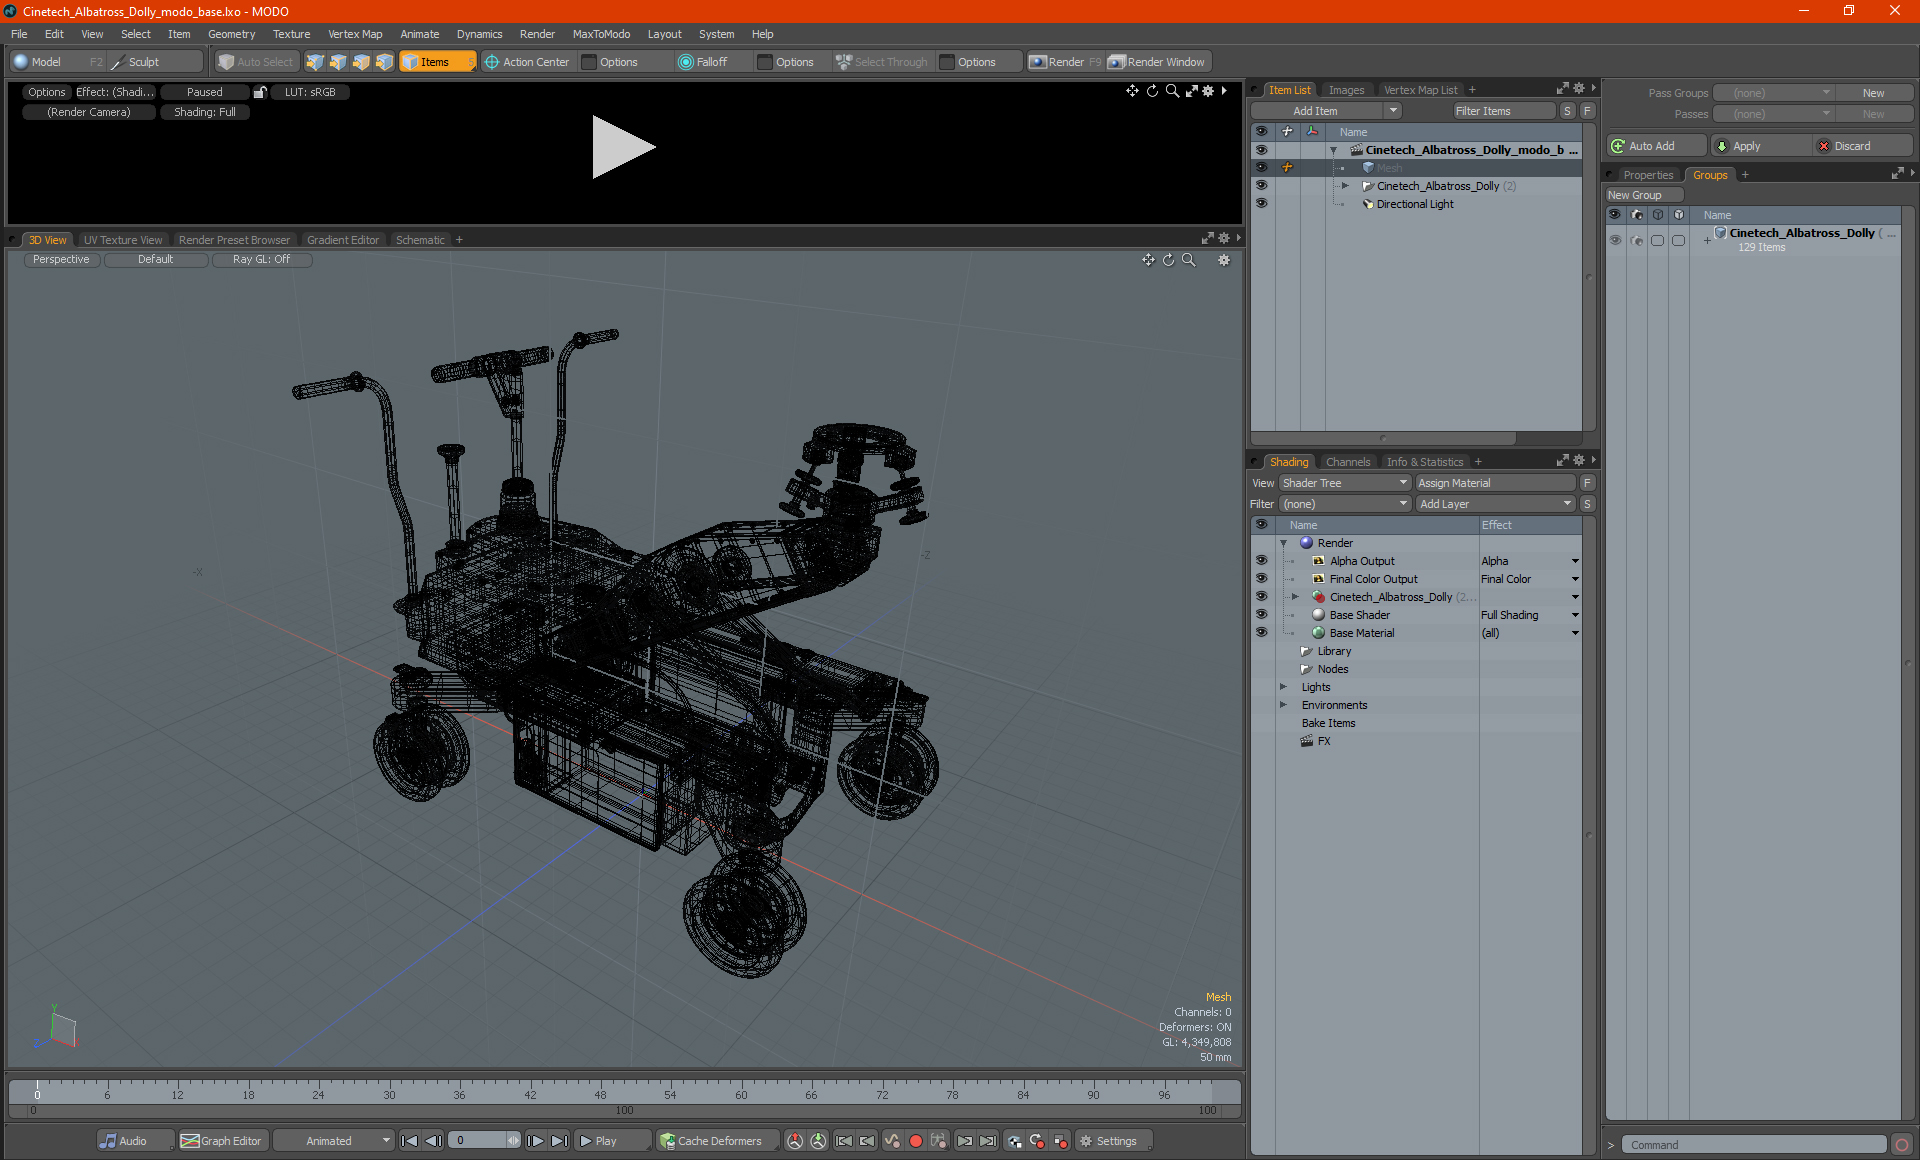Click the 3D viewport rotate icon
Viewport: 1920px width, 1160px height.
(1168, 260)
